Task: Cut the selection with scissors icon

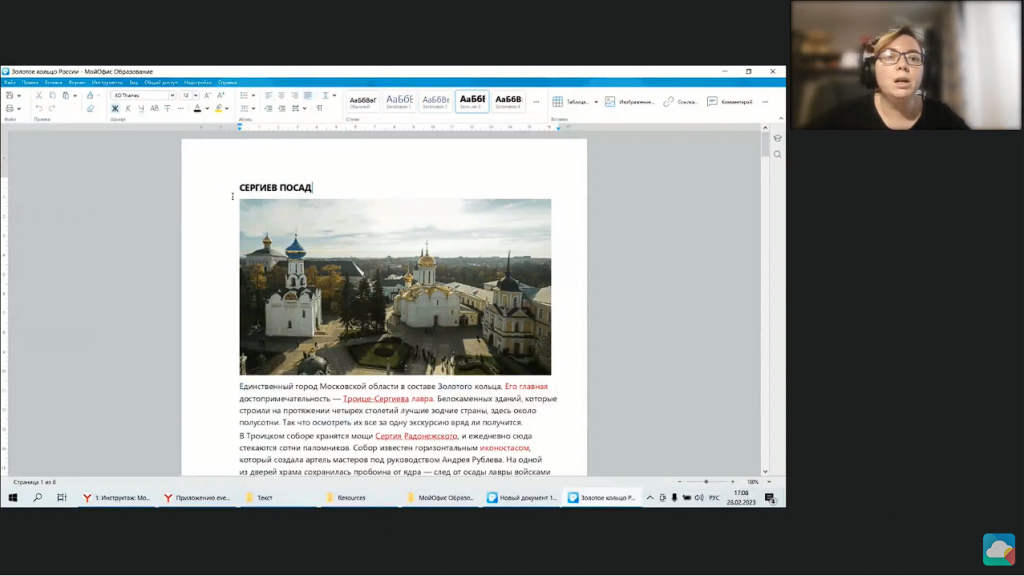Action: 39,95
